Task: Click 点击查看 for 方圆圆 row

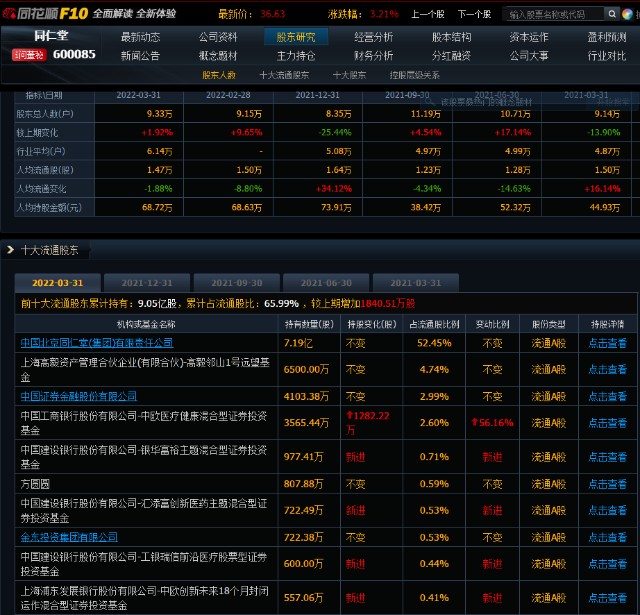Action: tap(607, 484)
